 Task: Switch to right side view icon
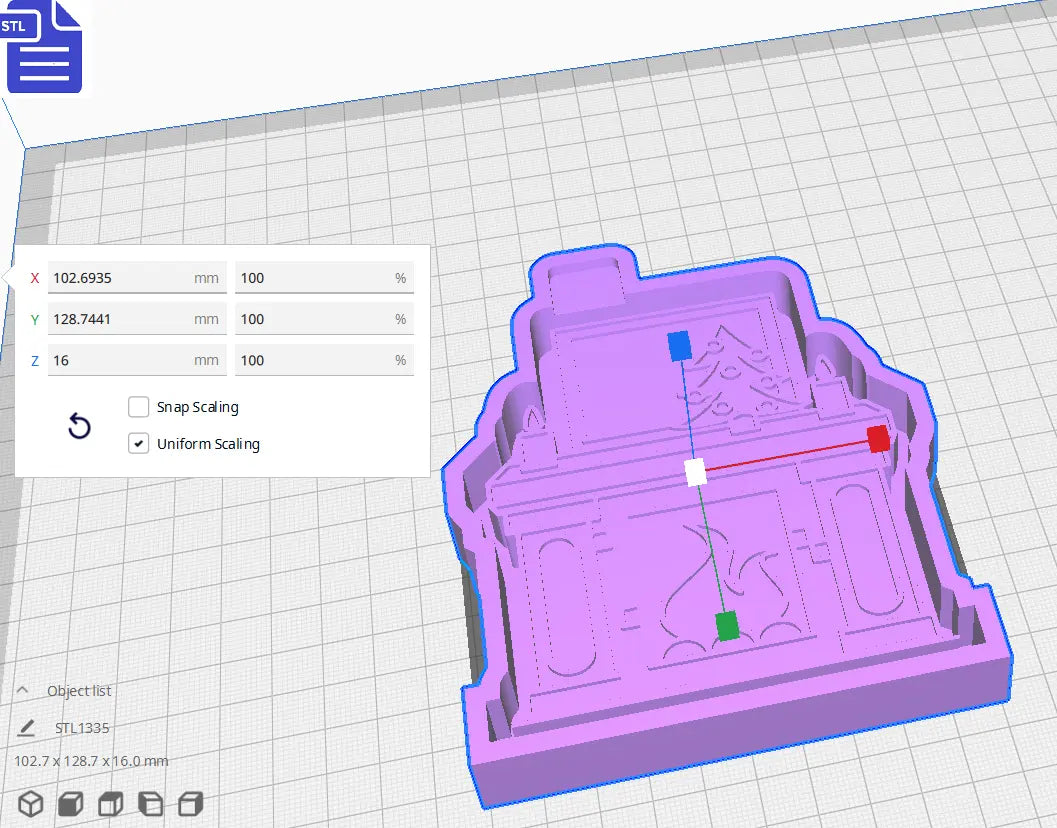tap(190, 803)
